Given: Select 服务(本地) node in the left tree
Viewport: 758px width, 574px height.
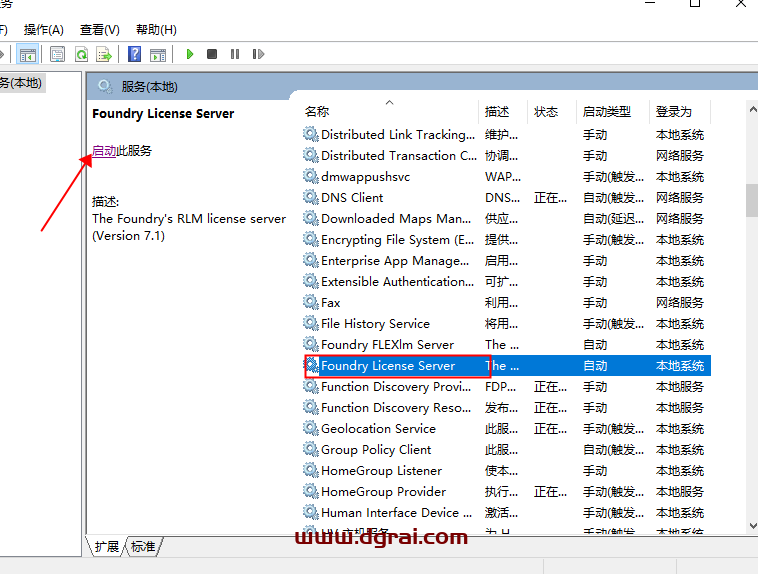Looking at the screenshot, I should pos(21,83).
